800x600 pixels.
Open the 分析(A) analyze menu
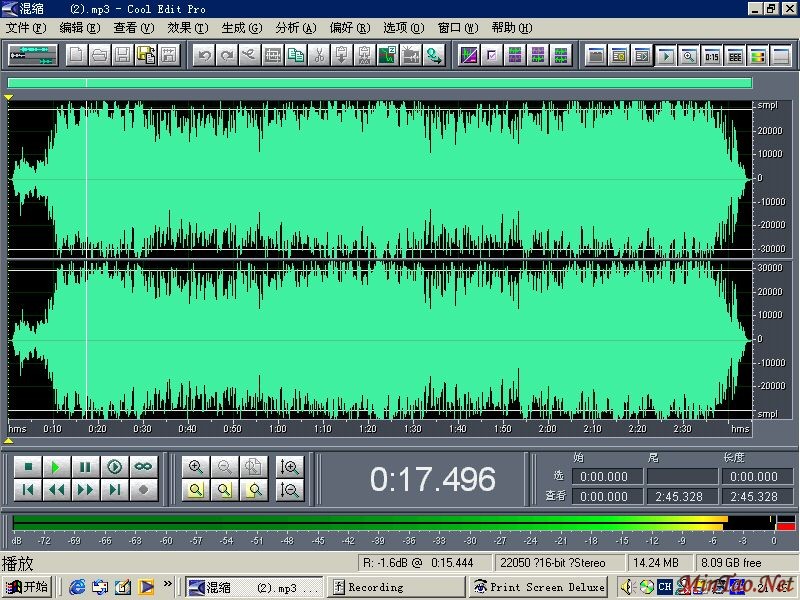tap(295, 28)
